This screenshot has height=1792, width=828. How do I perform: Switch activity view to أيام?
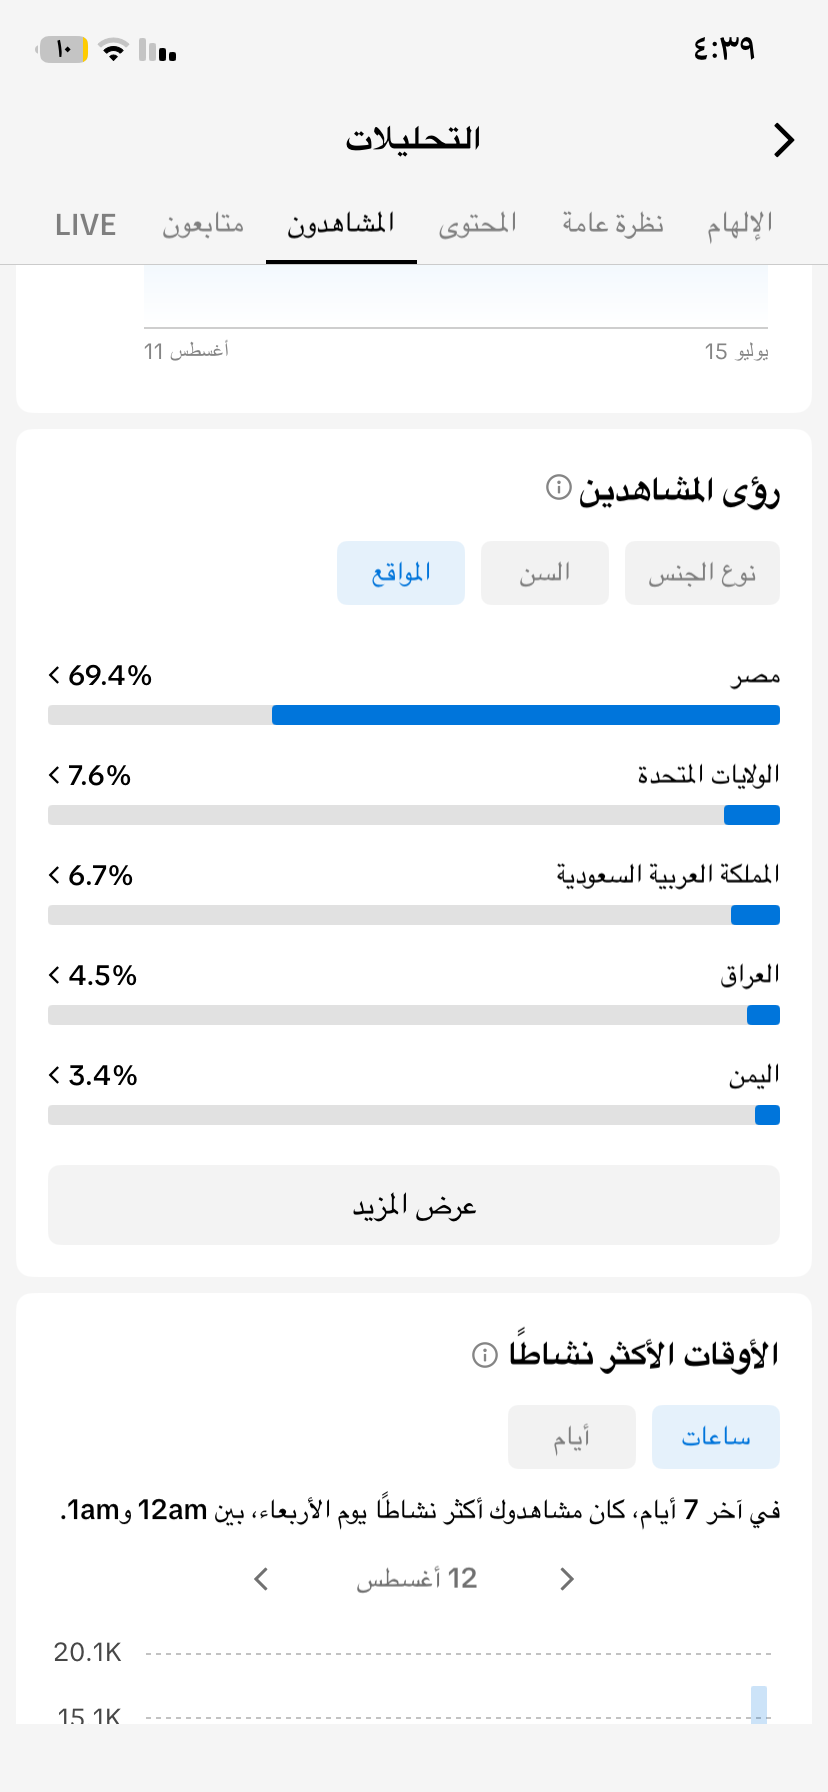[x=572, y=1437]
